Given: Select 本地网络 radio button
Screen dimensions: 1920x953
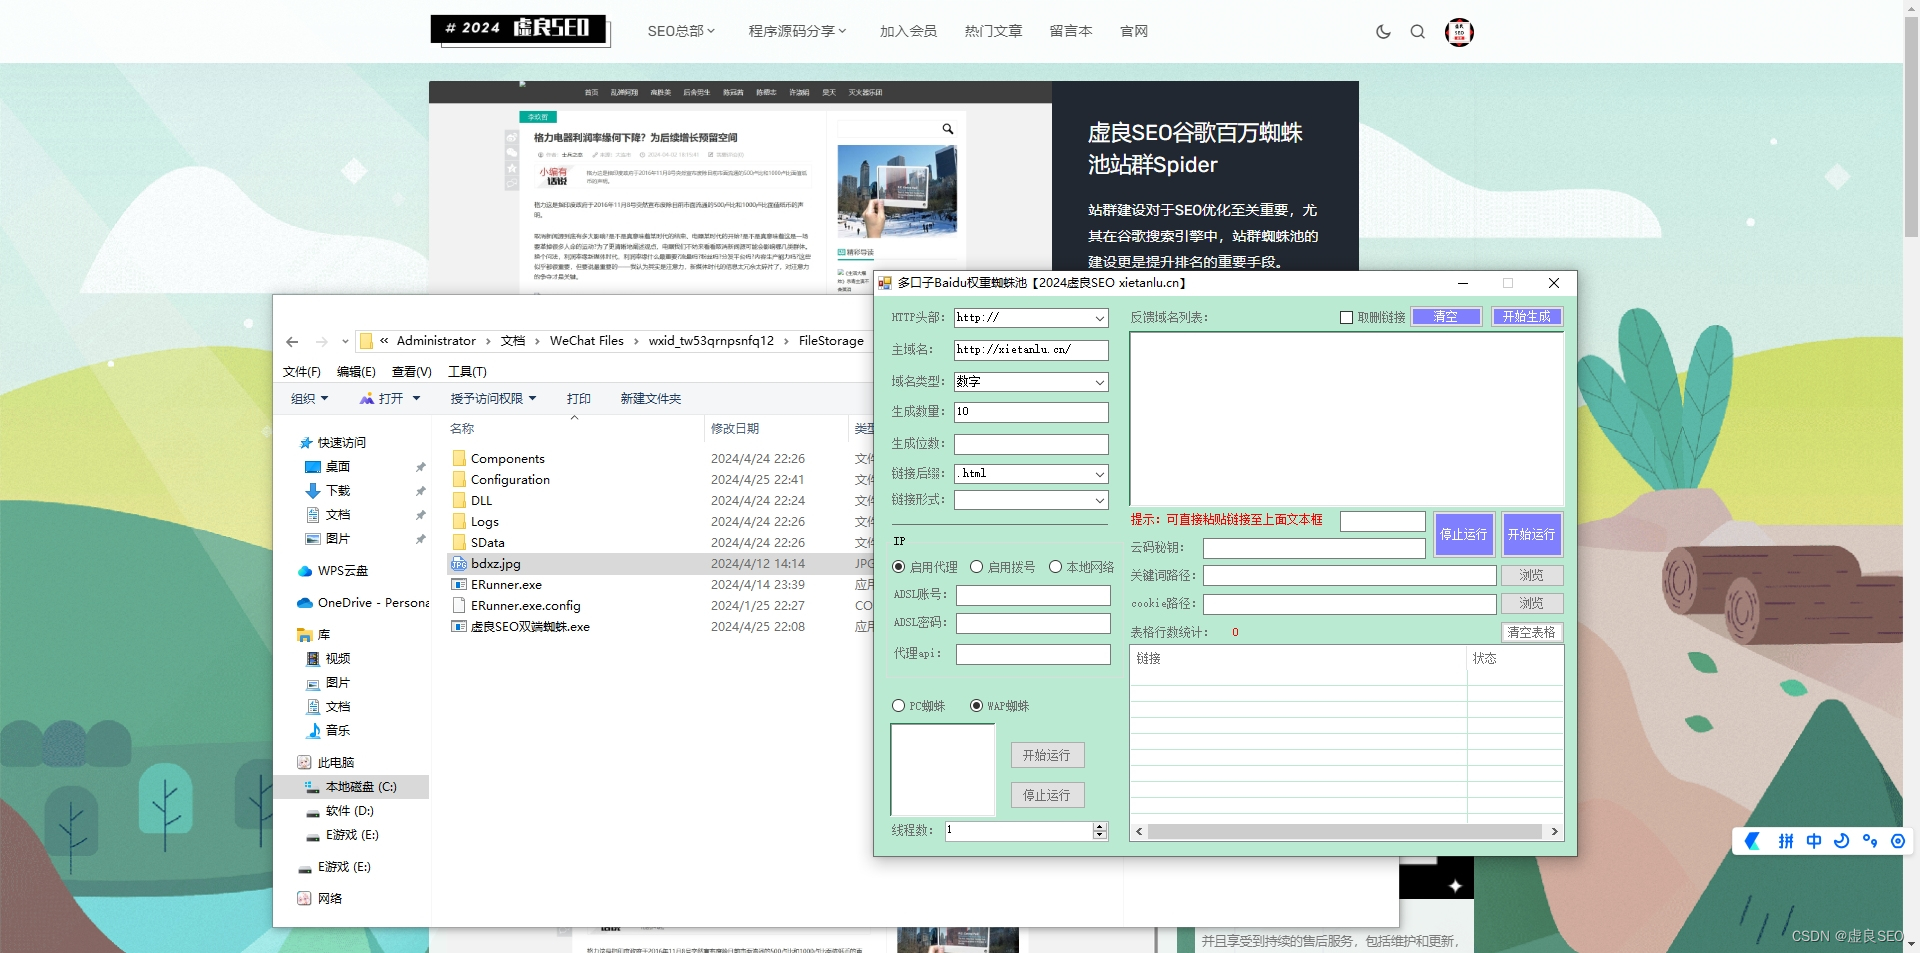Looking at the screenshot, I should click(x=1055, y=567).
